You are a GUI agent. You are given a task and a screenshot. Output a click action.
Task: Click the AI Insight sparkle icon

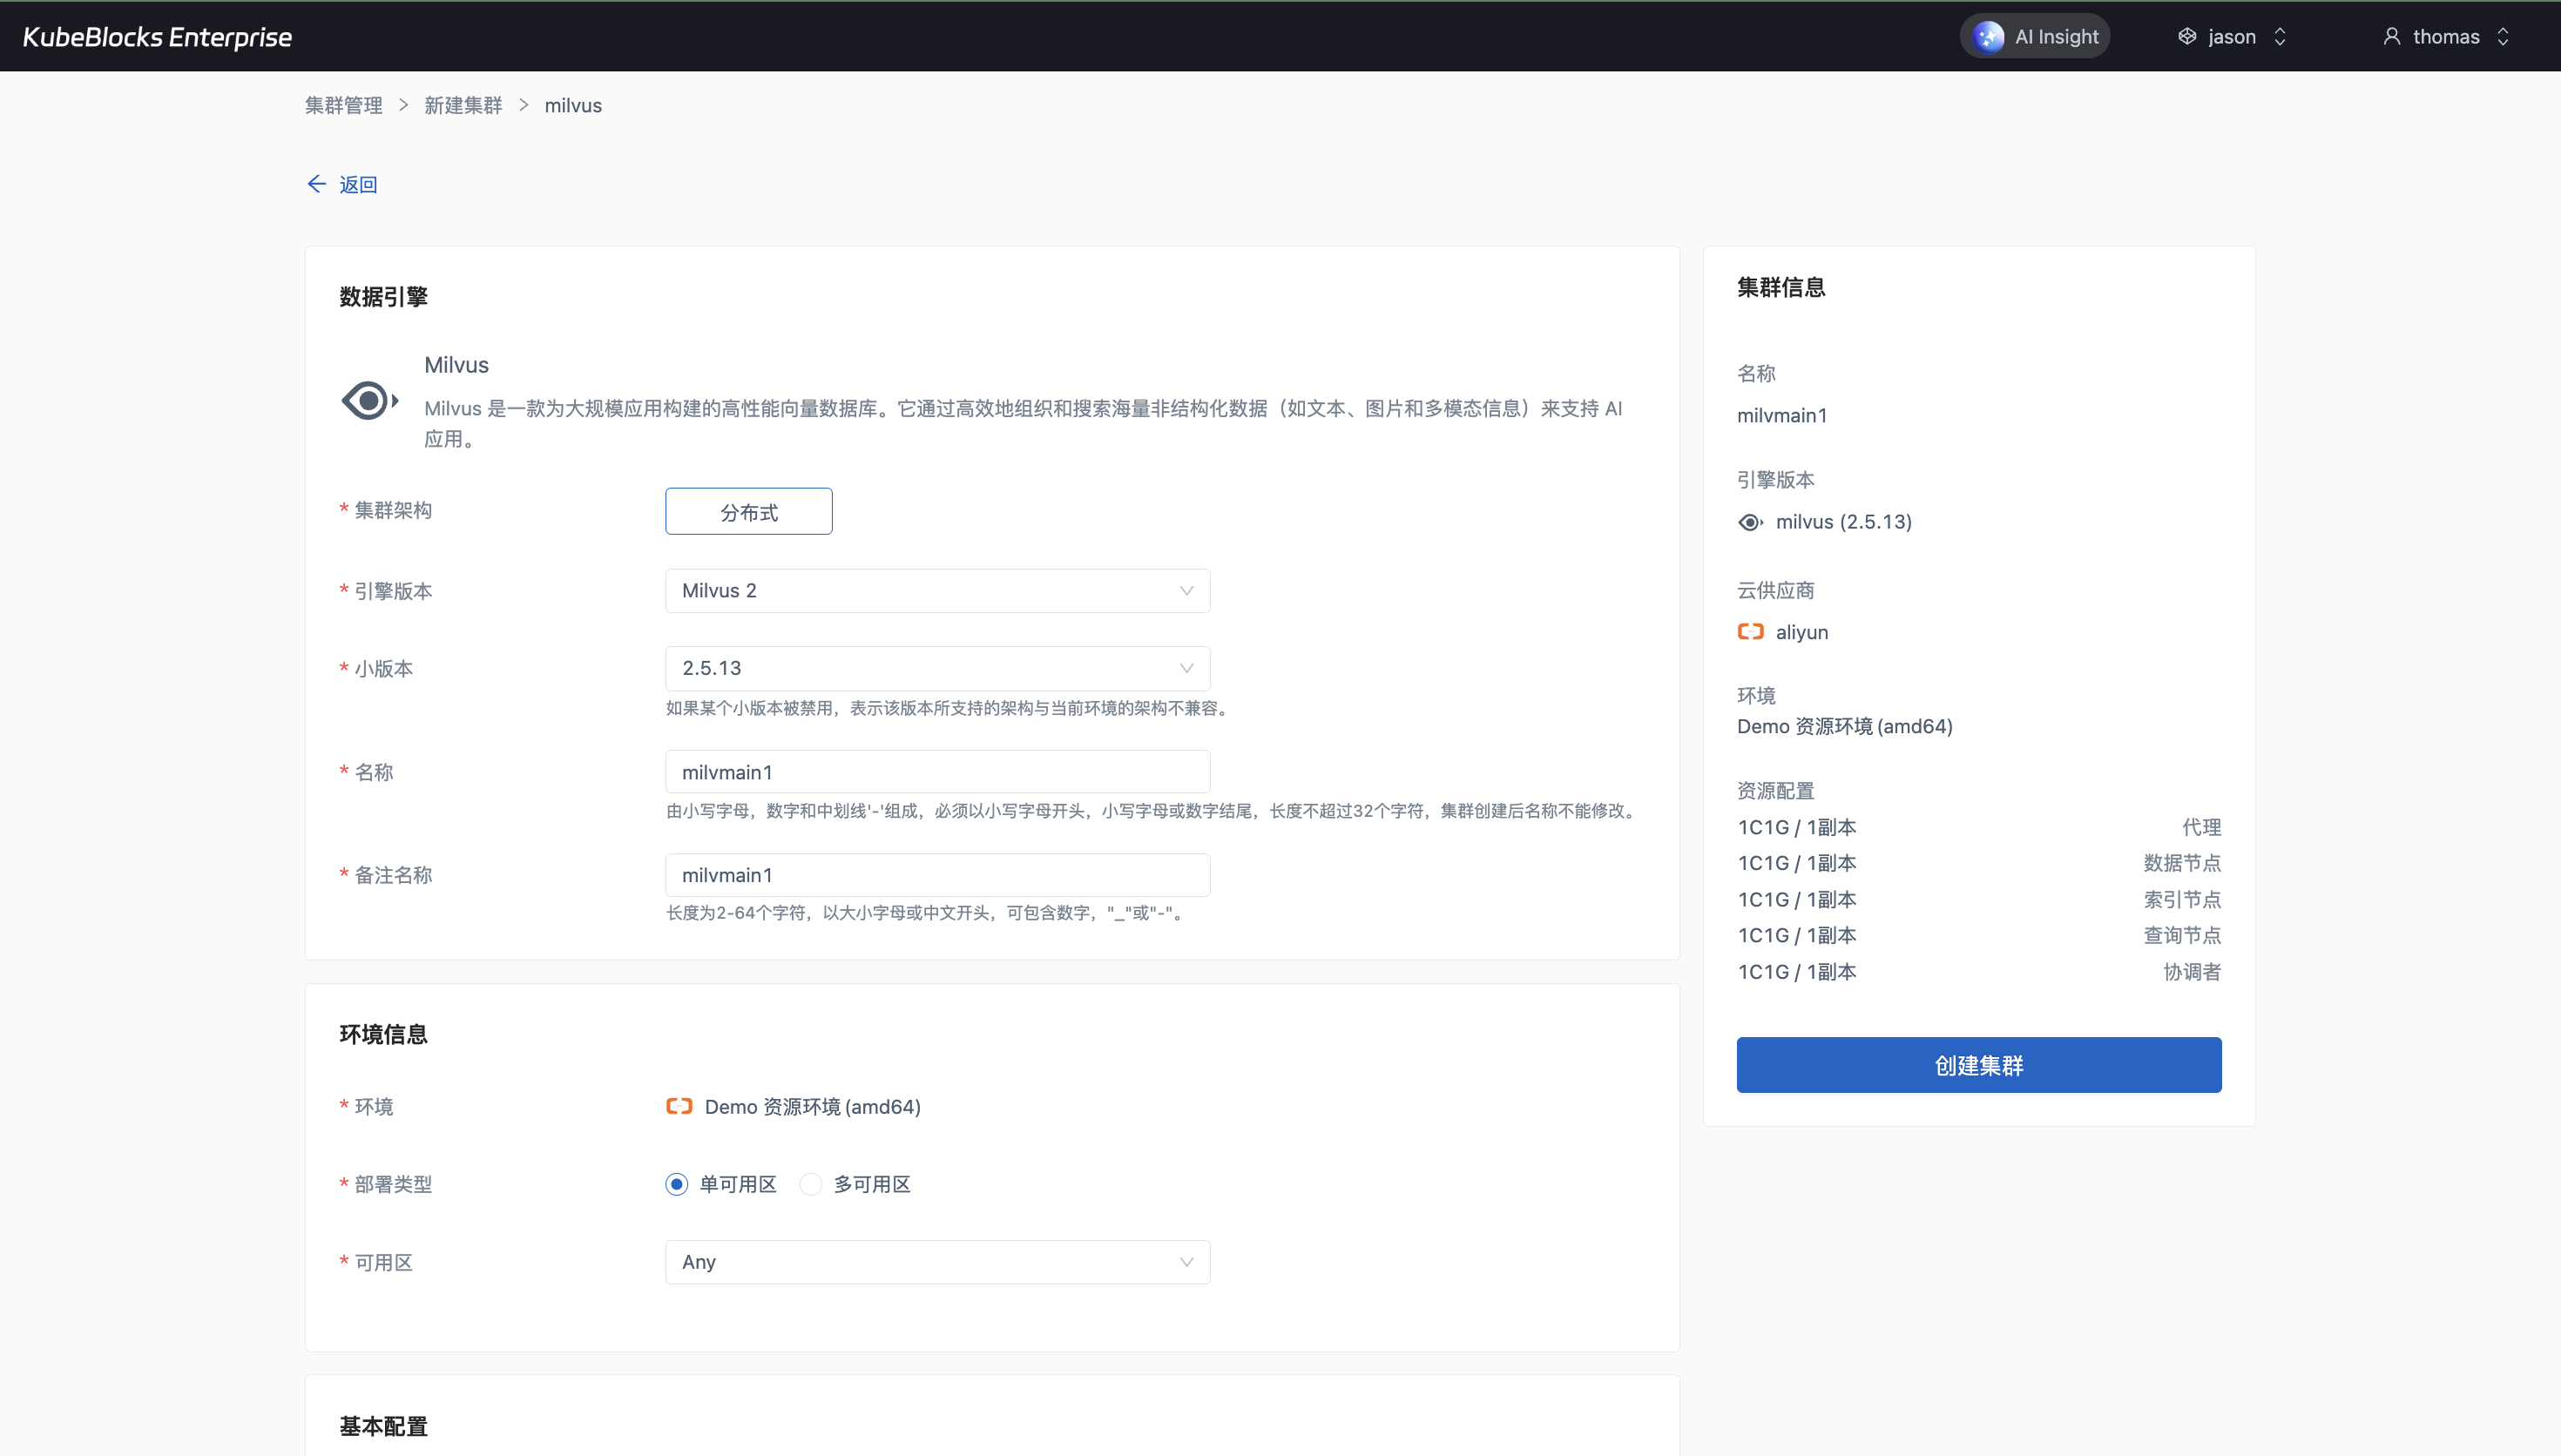click(x=1988, y=37)
